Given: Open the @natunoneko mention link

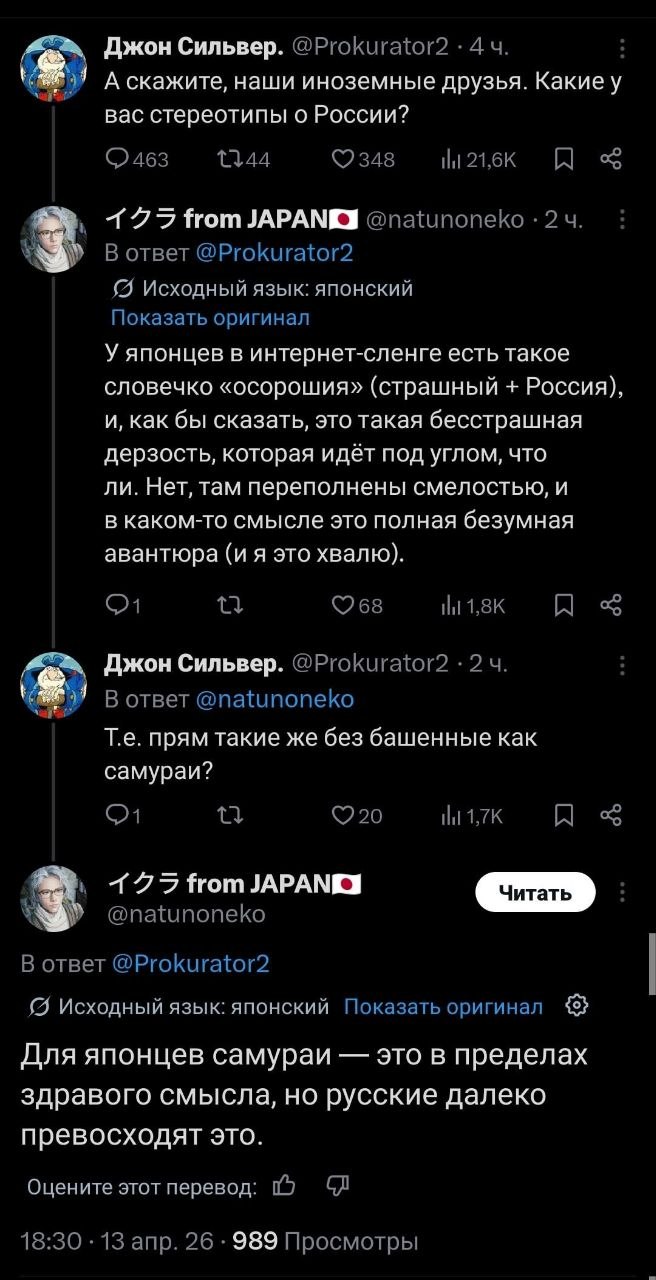Looking at the screenshot, I should (275, 698).
